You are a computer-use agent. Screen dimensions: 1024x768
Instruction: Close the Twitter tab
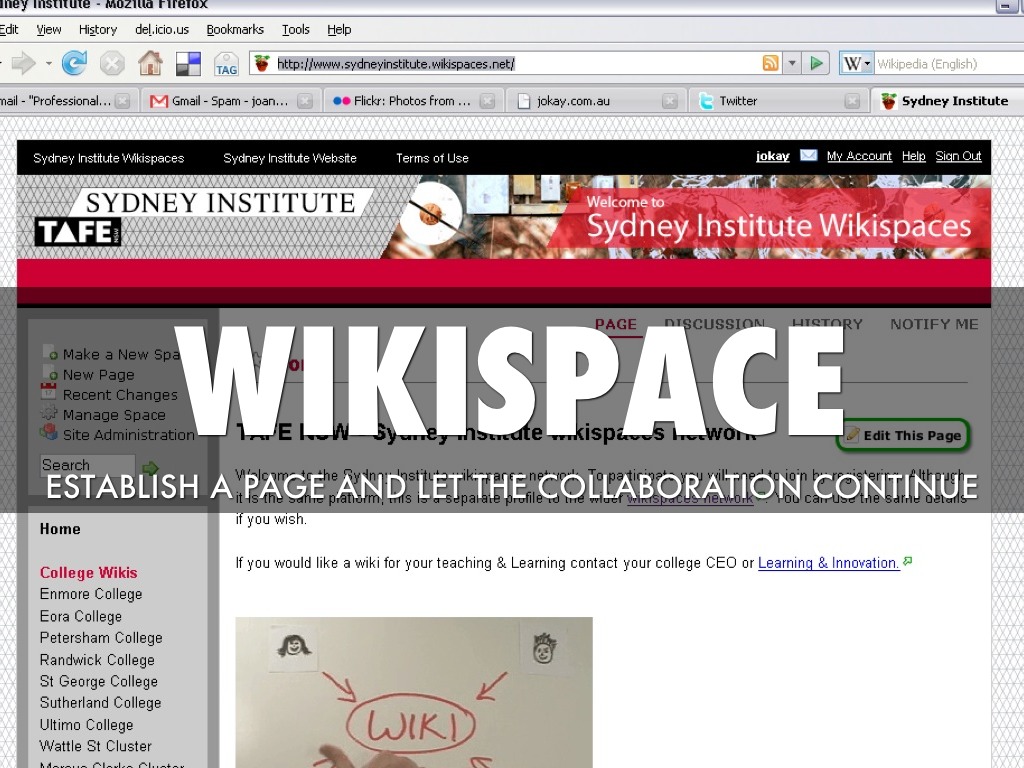(x=852, y=101)
